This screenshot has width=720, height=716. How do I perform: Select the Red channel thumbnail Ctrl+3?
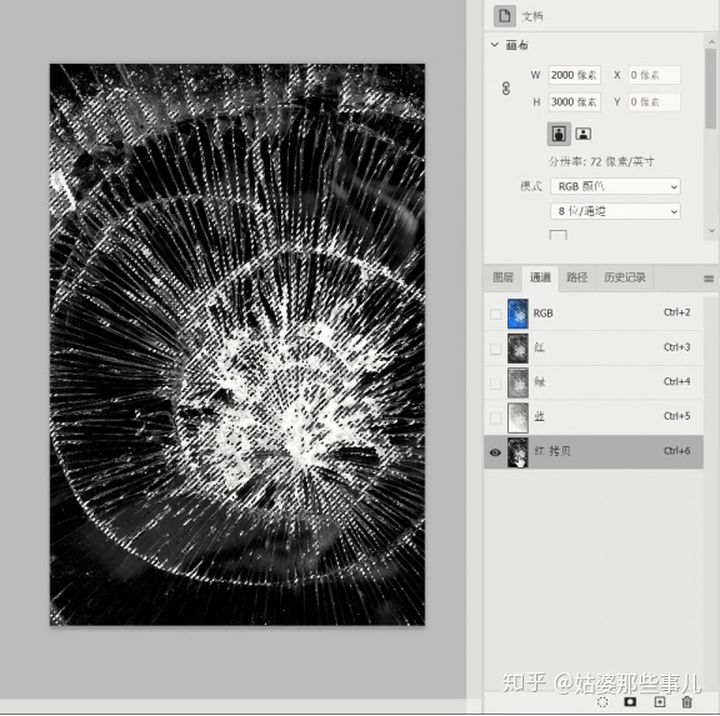[x=518, y=349]
